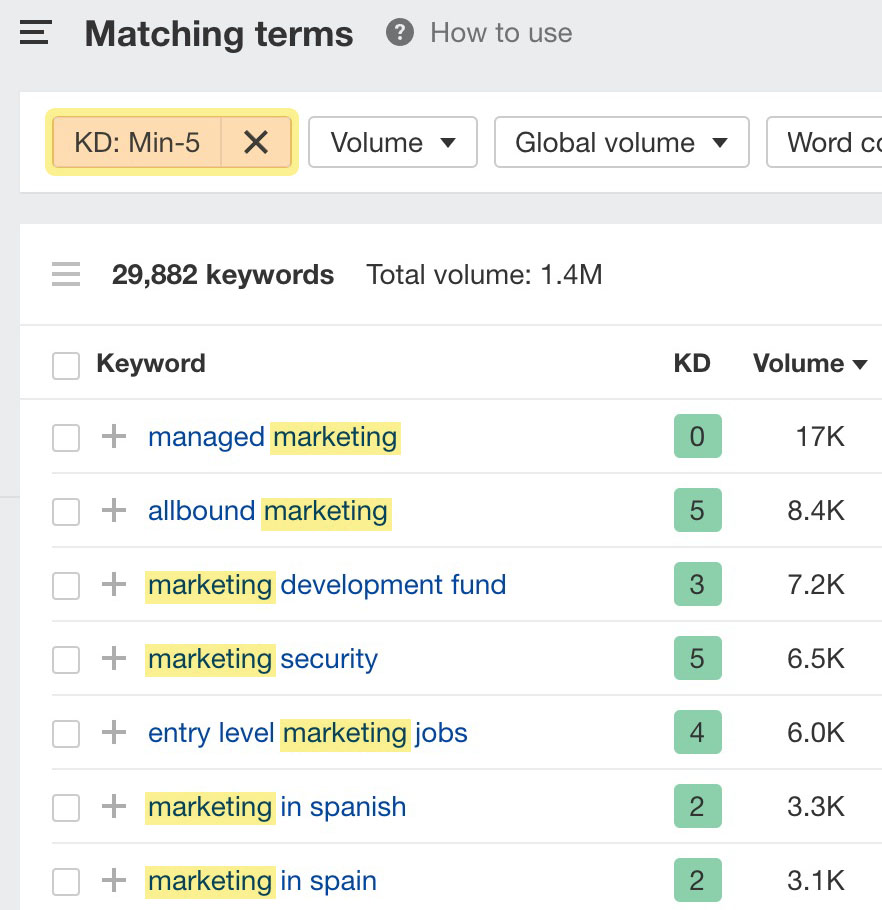Image resolution: width=882 pixels, height=910 pixels.
Task: Expand the Global volume filter
Action: pos(621,143)
